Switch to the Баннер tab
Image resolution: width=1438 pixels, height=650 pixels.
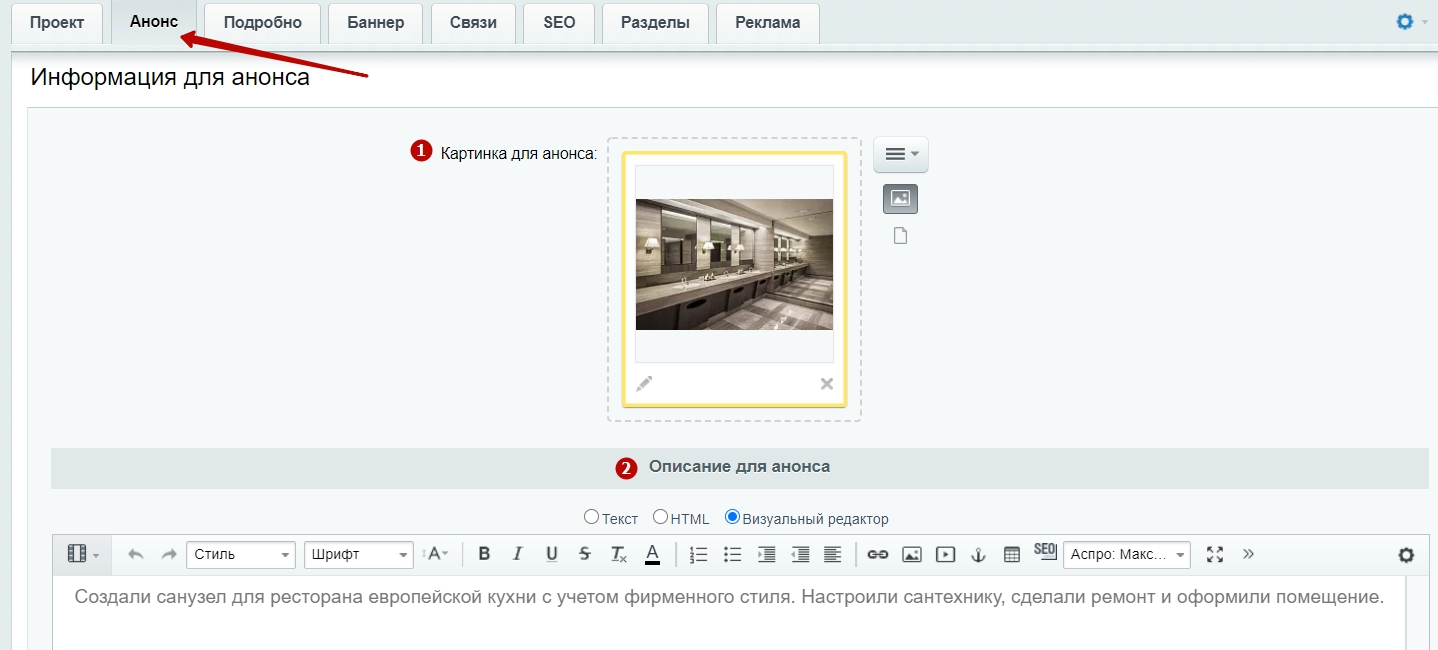376,23
